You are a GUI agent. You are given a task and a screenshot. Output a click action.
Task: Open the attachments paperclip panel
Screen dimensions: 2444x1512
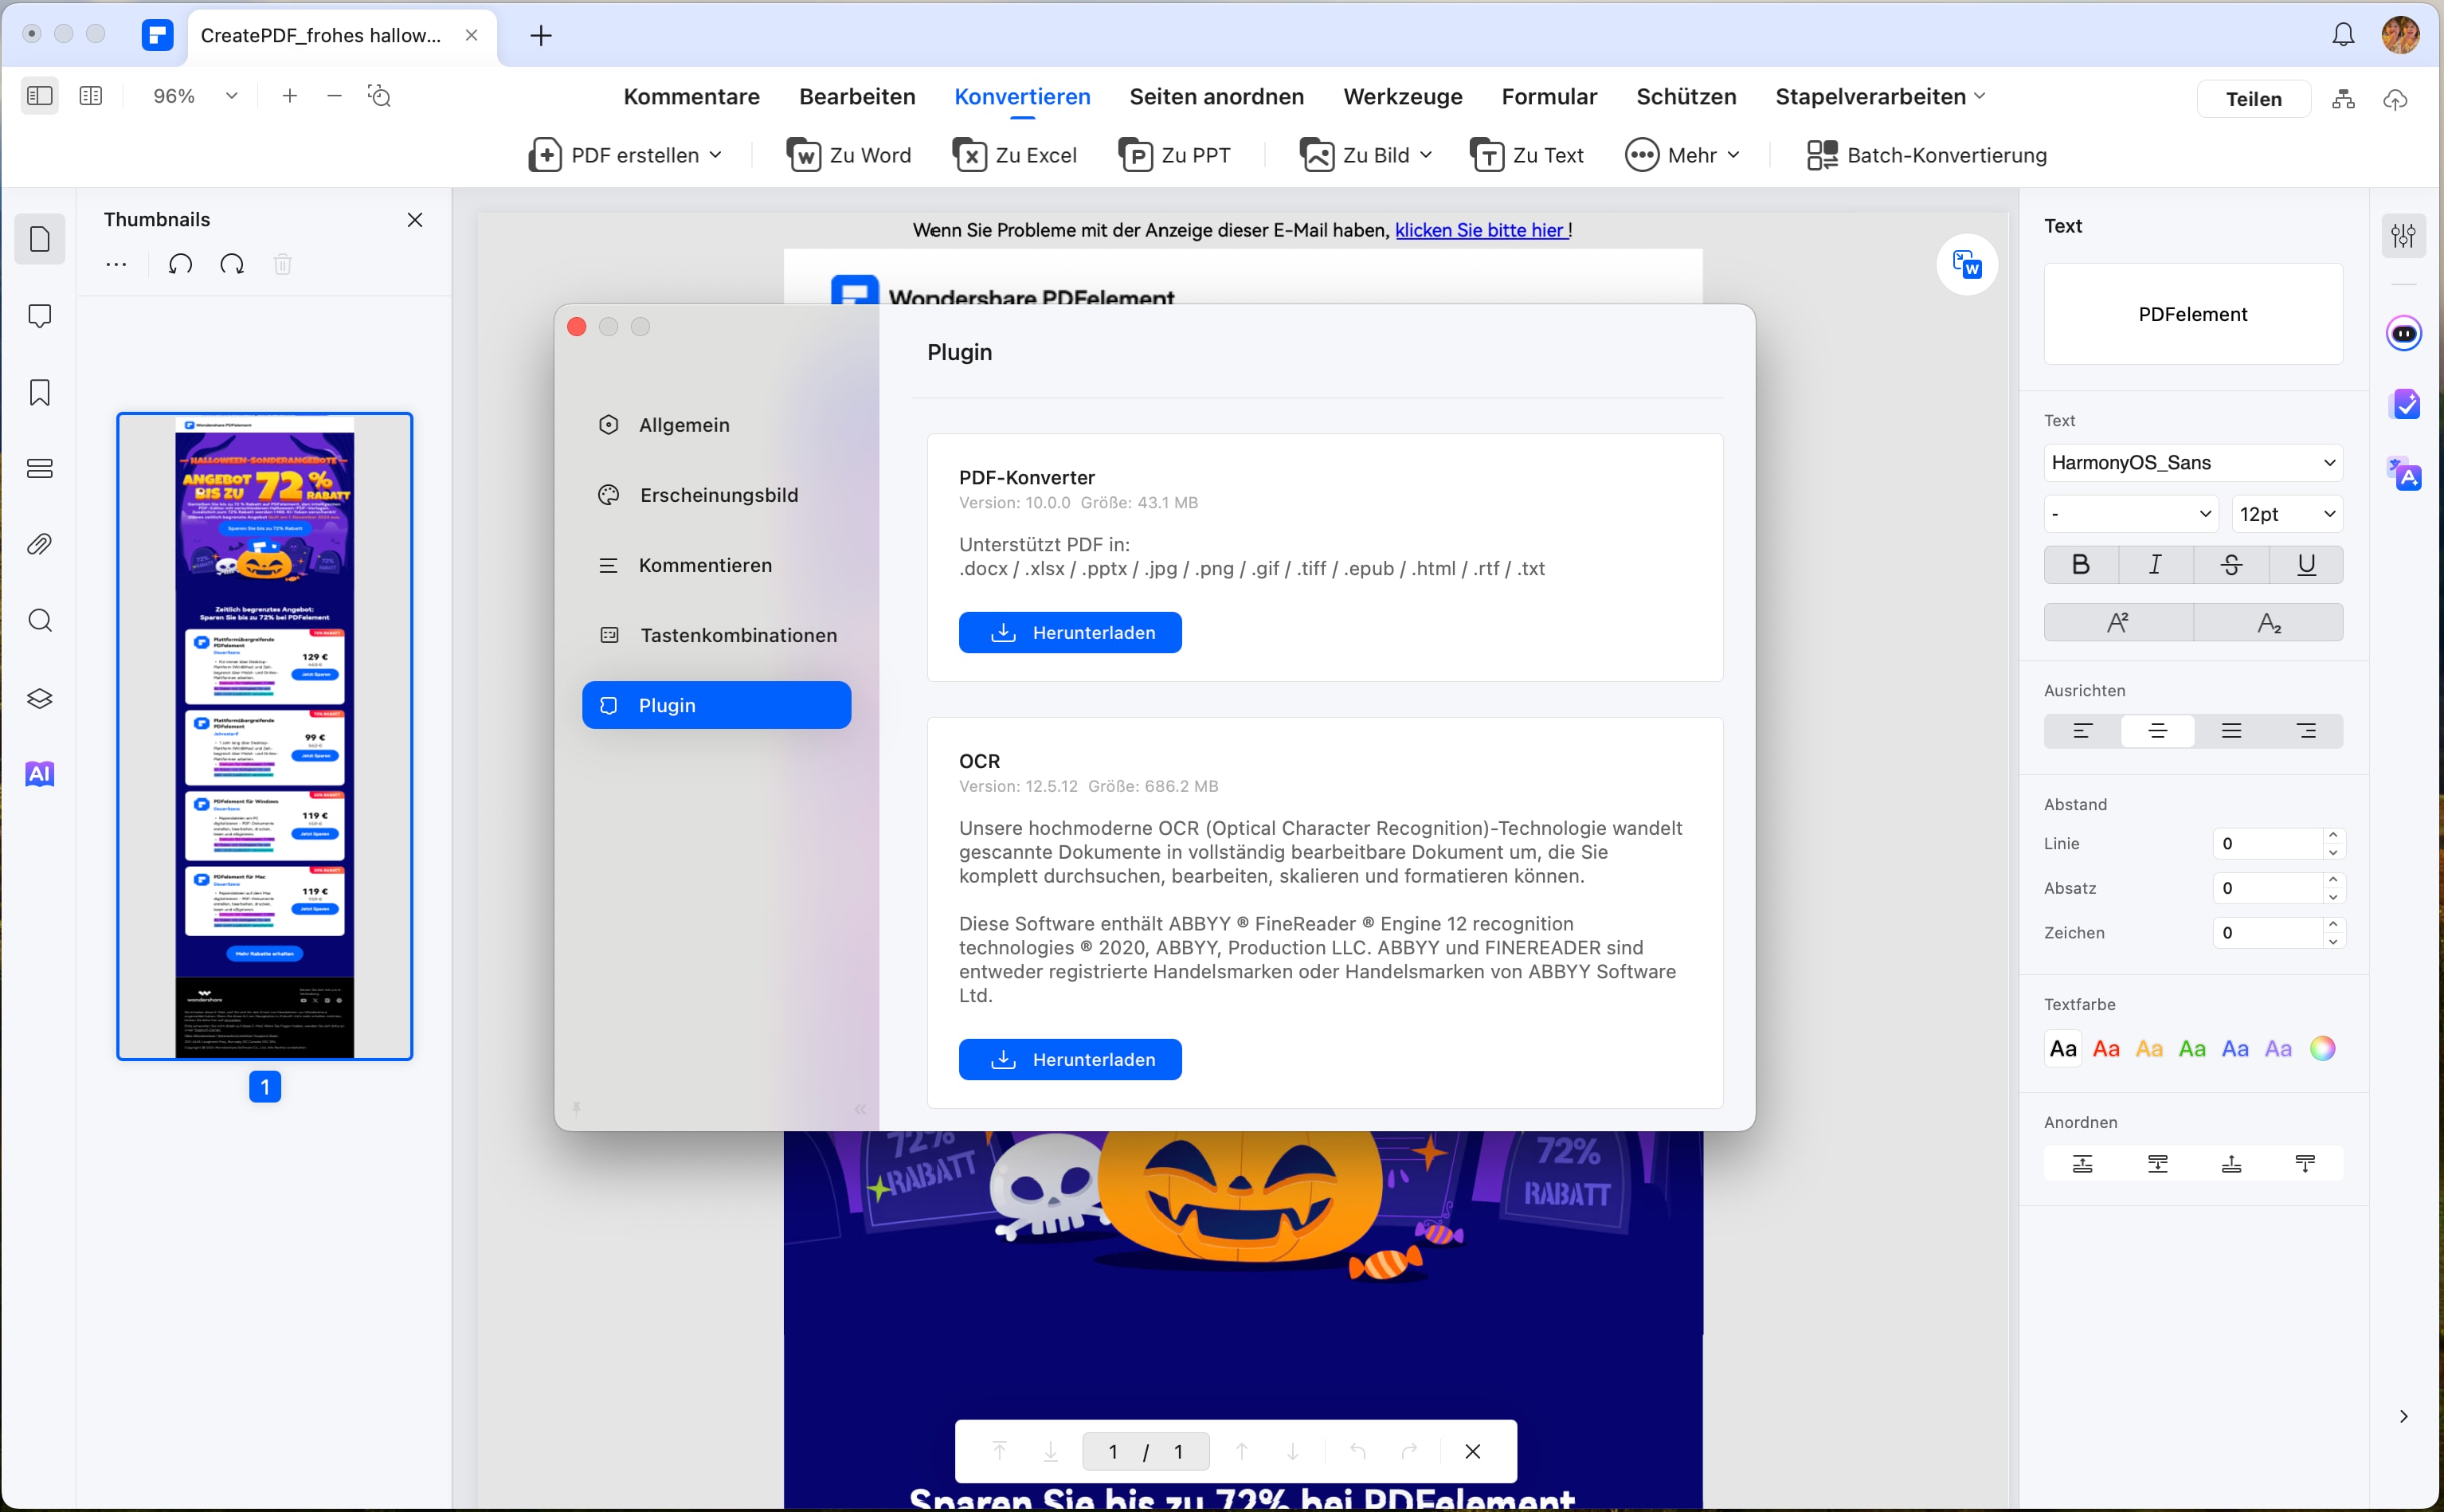point(40,544)
